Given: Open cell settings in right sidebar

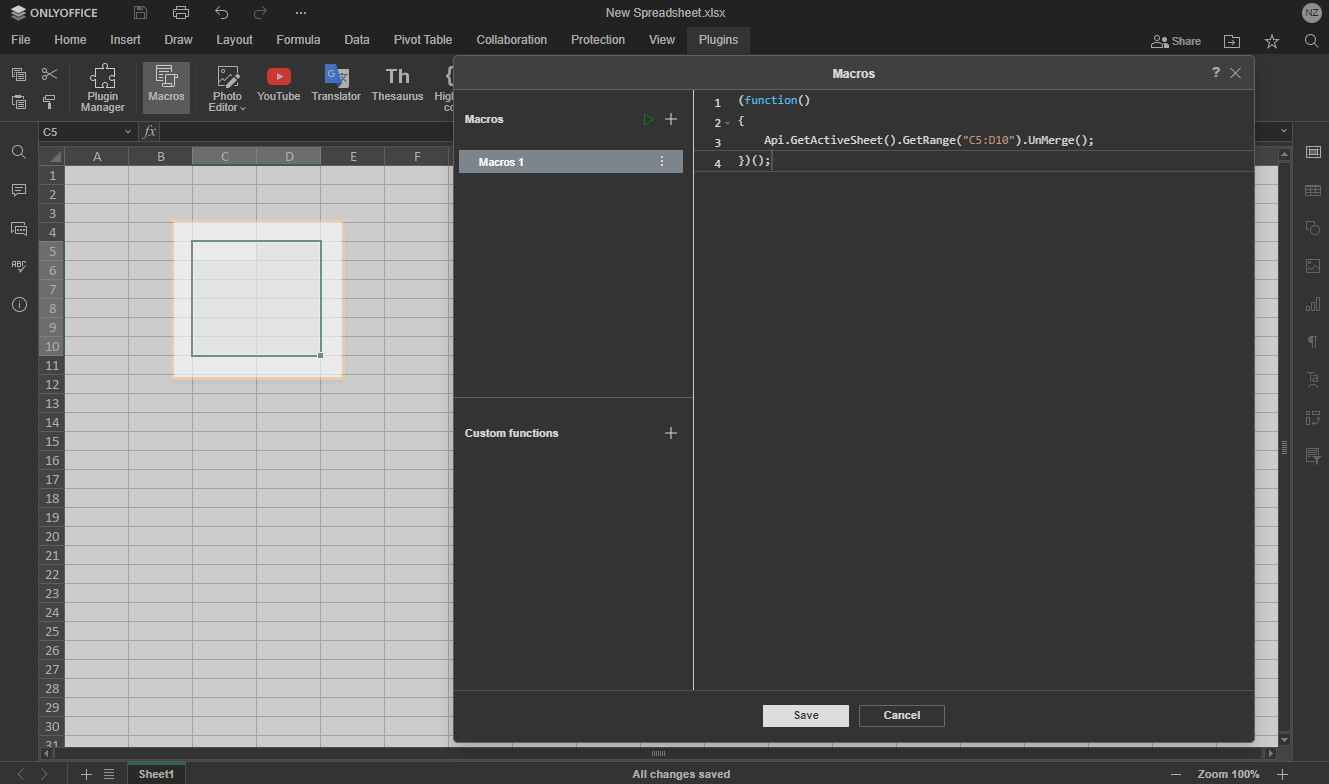Looking at the screenshot, I should coord(1313,152).
